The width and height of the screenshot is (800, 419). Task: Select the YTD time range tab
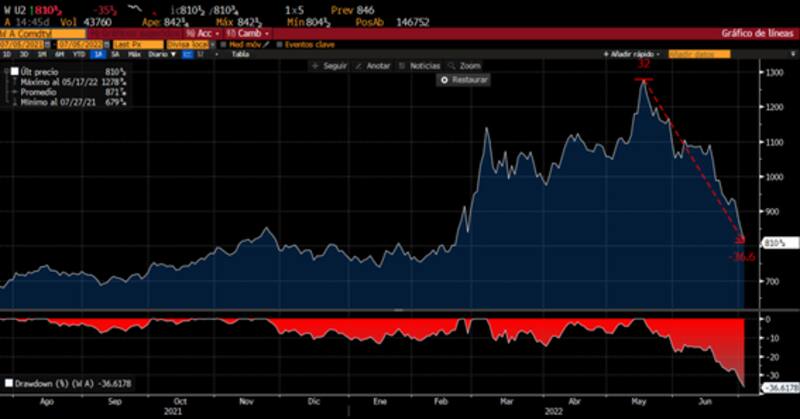click(79, 54)
